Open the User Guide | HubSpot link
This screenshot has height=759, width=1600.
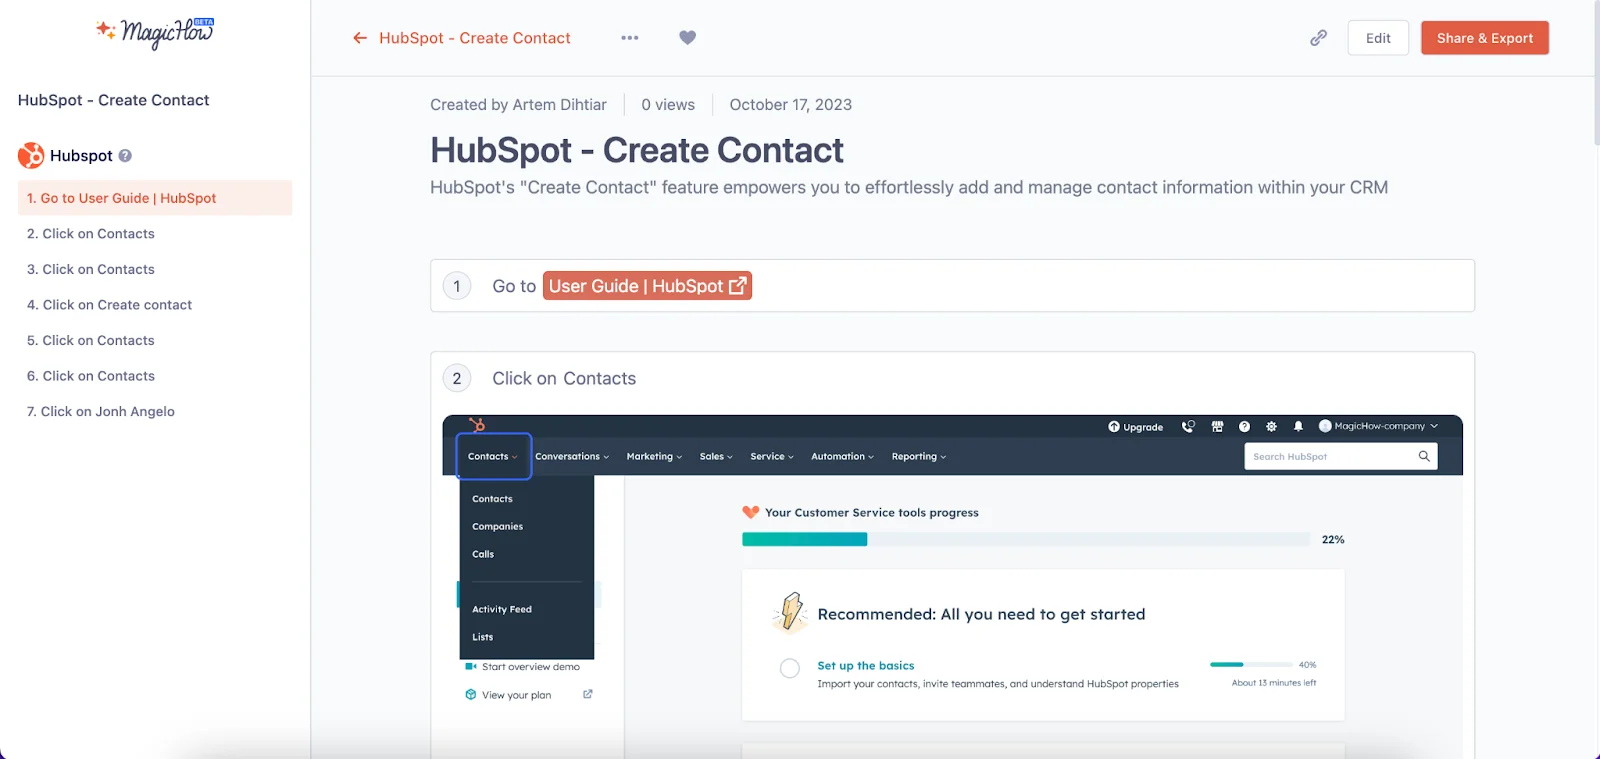click(x=647, y=286)
